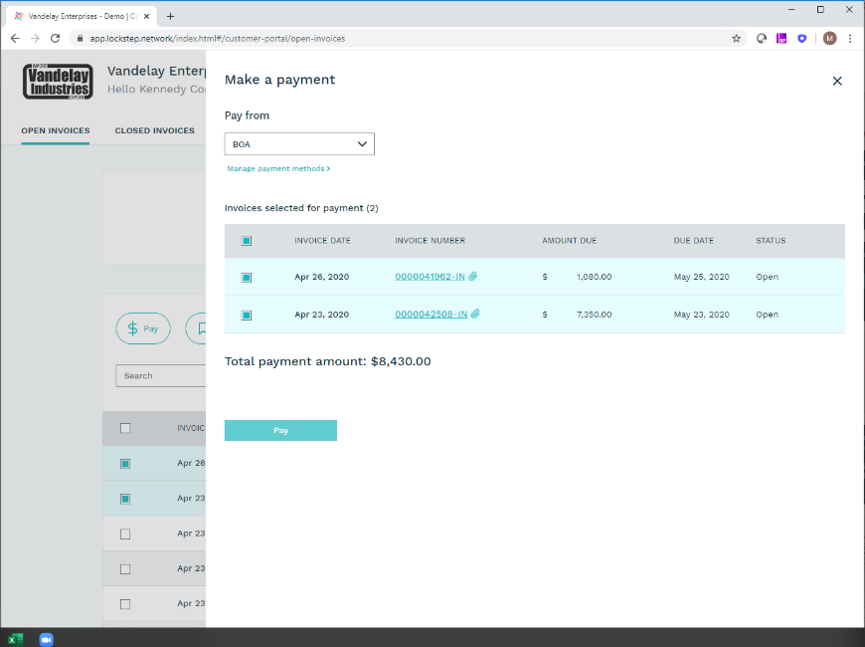Click the address bar URL
Image resolution: width=865 pixels, height=647 pixels.
click(217, 39)
